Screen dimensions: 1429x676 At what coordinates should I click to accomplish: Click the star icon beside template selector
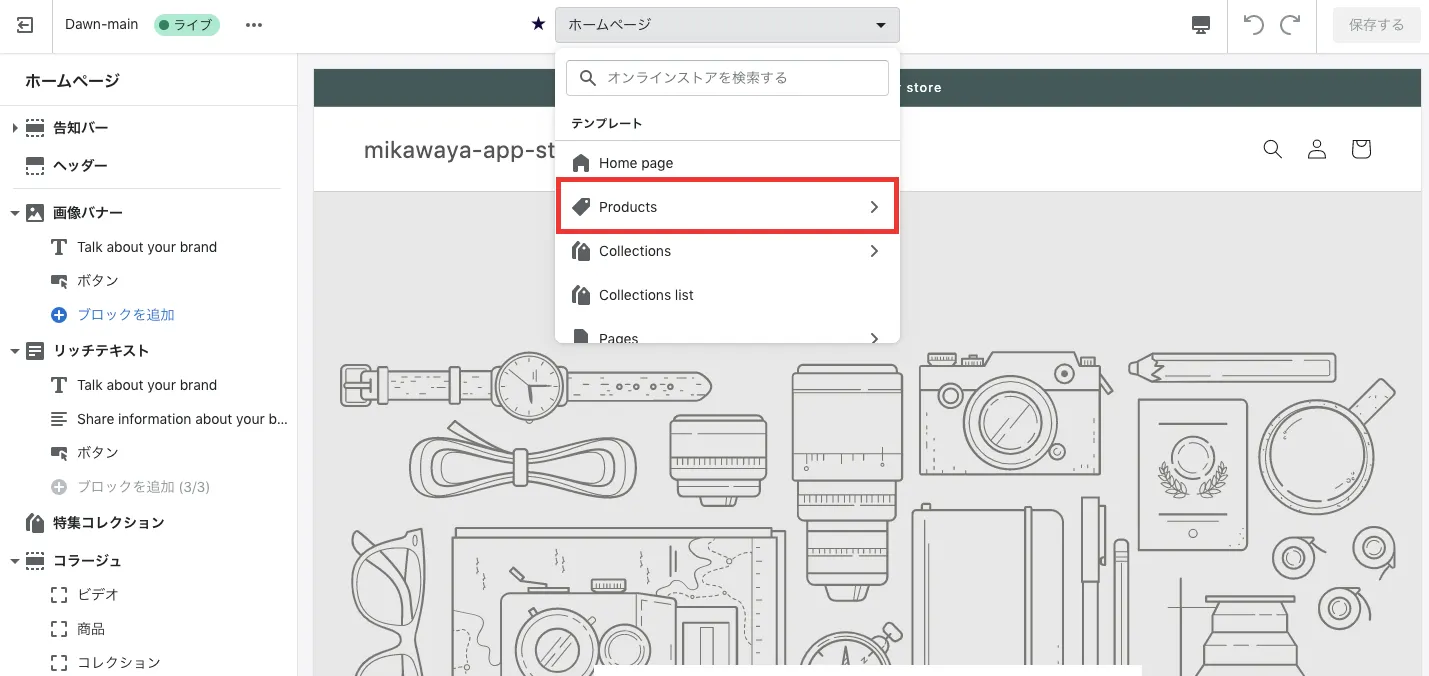click(538, 24)
